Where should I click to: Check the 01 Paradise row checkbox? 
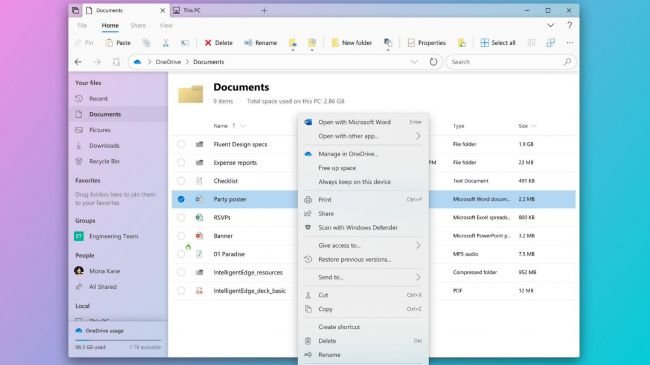click(181, 254)
